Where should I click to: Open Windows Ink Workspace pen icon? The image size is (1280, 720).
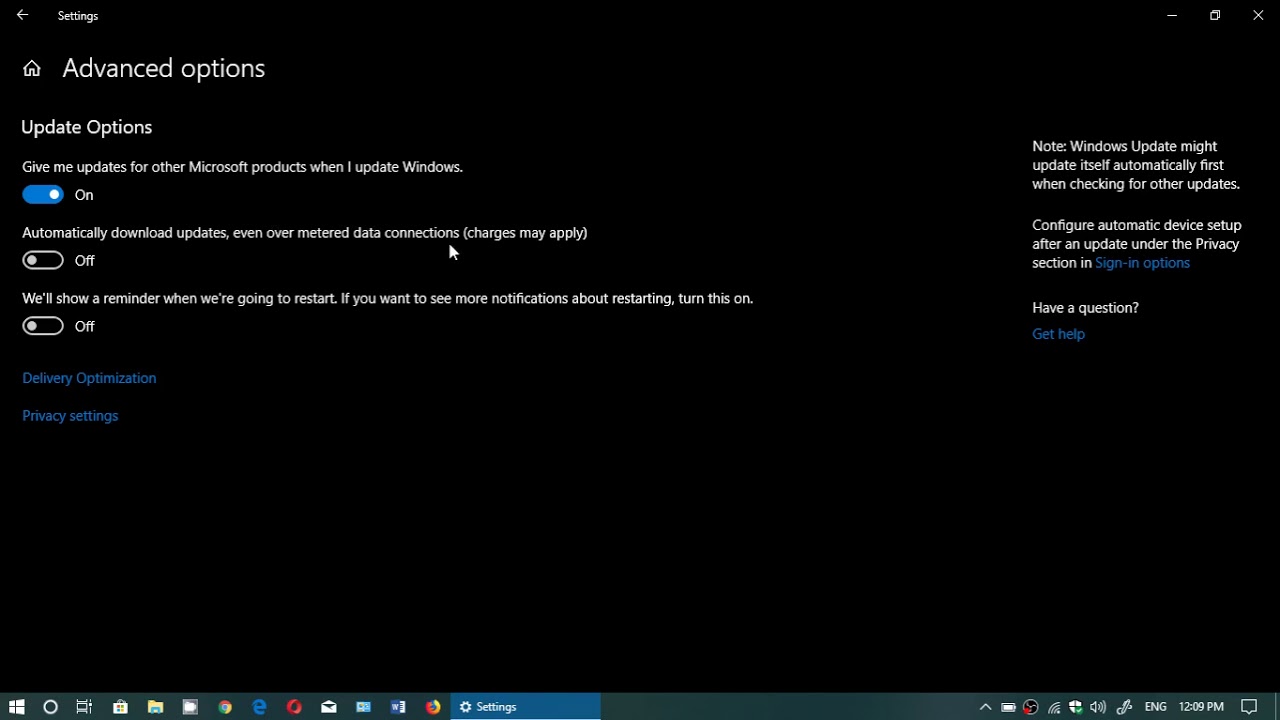(1124, 707)
